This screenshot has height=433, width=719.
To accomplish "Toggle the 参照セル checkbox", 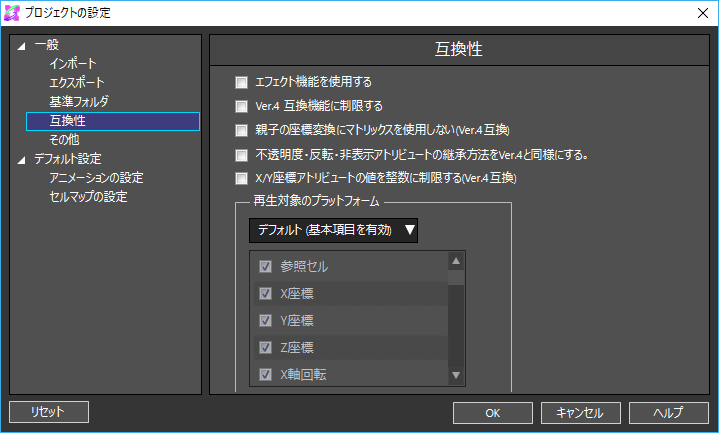I will coord(265,266).
